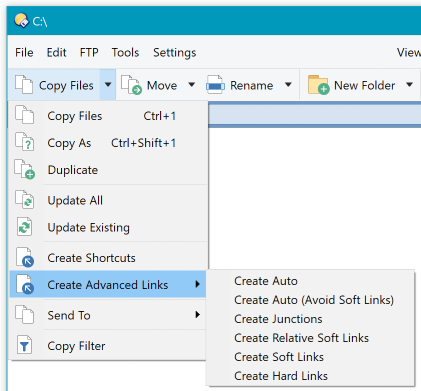Open the Rename dropdown arrow
This screenshot has width=421, height=391.
[288, 85]
